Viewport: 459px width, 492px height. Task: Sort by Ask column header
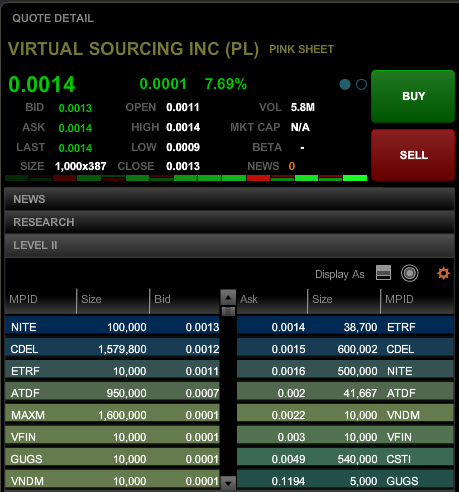272,300
